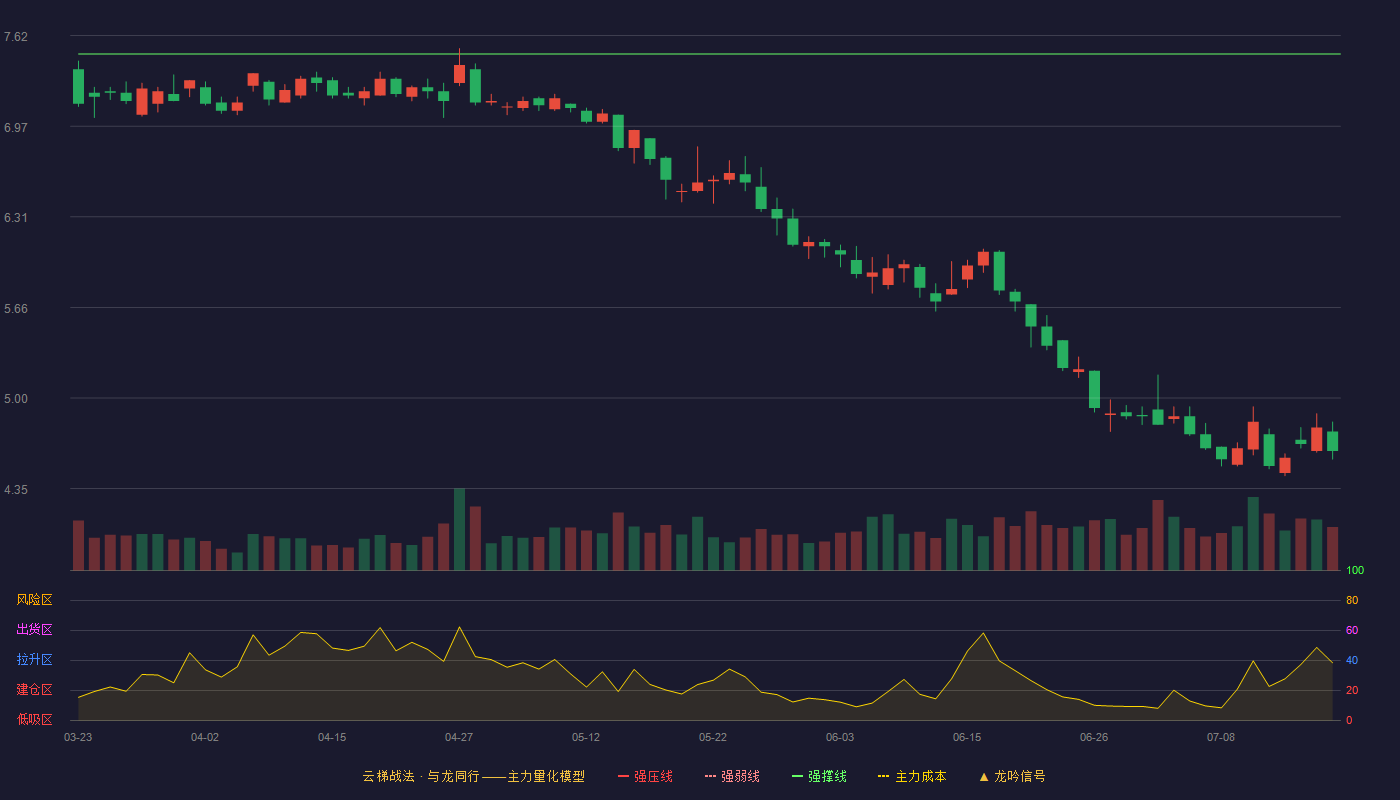Click the 07-08 date label
Viewport: 1400px width, 800px height.
point(1221,737)
